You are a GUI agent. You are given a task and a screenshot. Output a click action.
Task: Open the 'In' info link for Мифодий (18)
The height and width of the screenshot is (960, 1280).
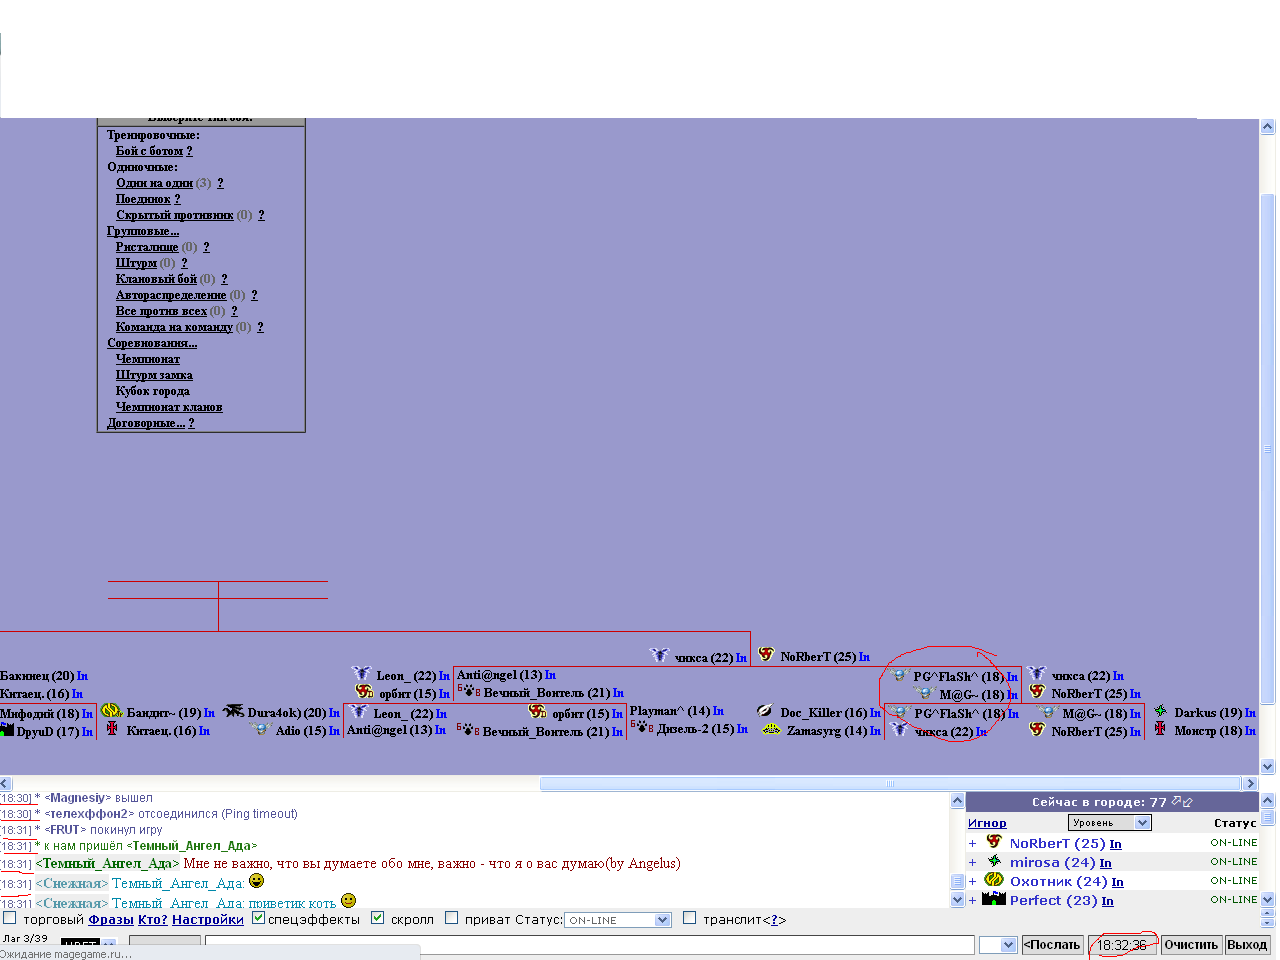tap(87, 713)
